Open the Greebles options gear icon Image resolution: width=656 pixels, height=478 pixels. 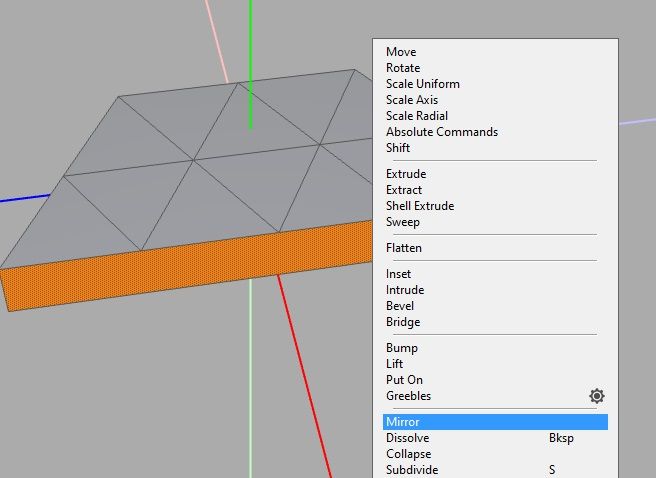point(596,396)
